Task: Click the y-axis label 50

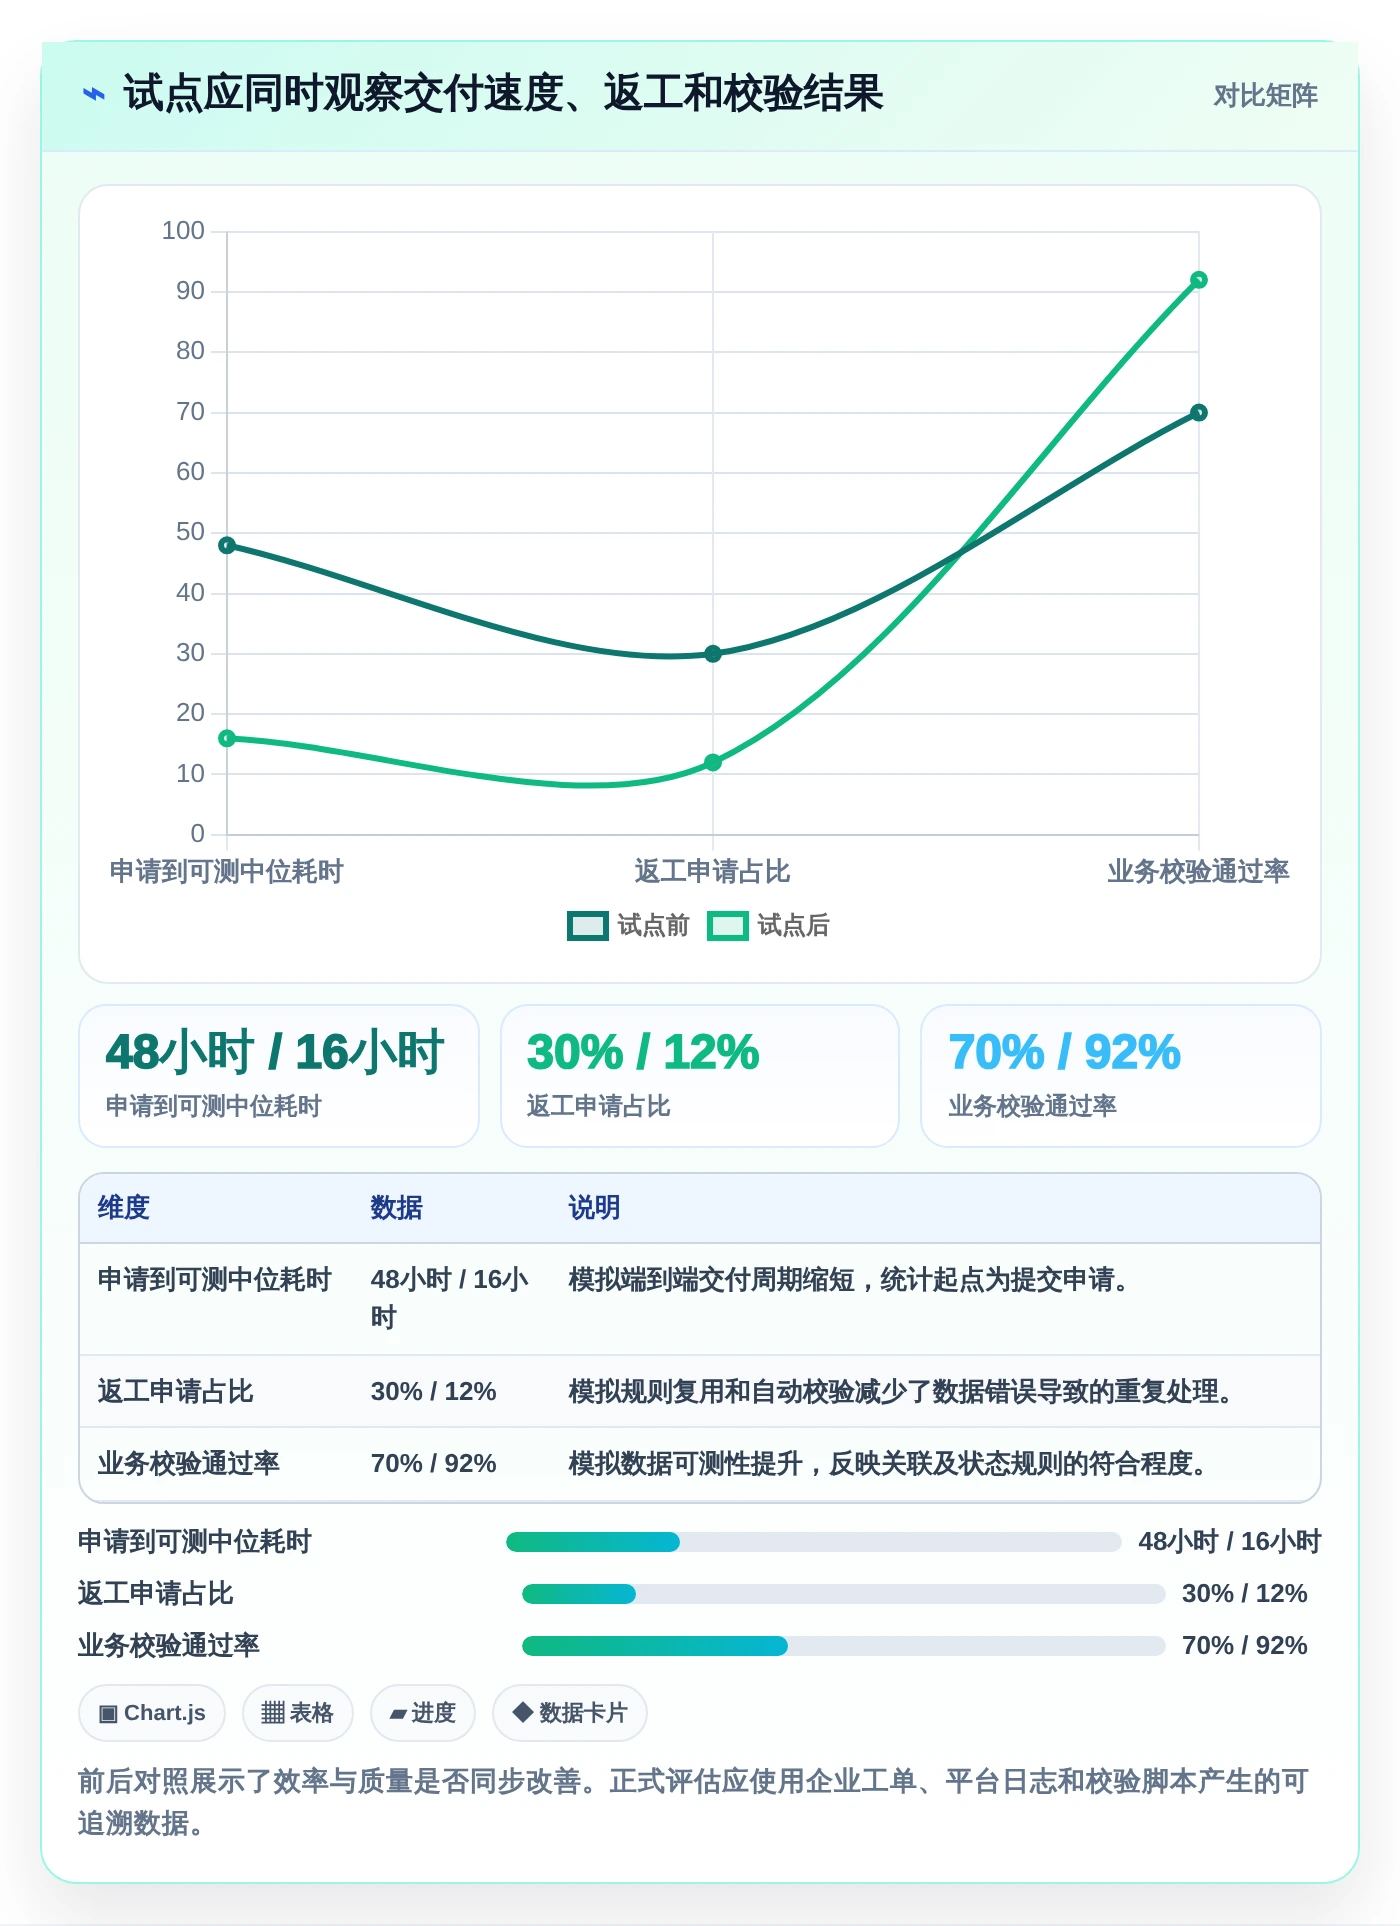Action: coord(190,532)
